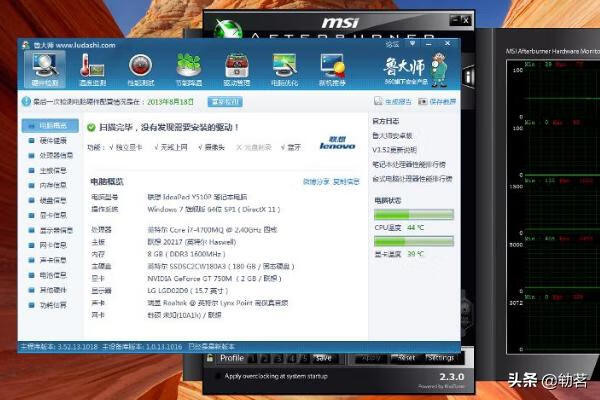Click the Afterburner info 'i' icon
The height and width of the screenshot is (400, 600).
tap(468, 77)
